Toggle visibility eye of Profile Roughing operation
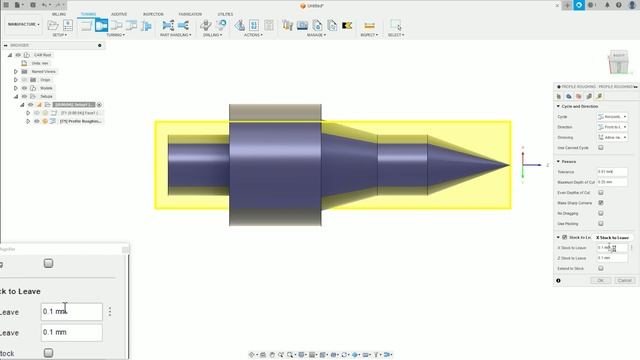 [37, 121]
